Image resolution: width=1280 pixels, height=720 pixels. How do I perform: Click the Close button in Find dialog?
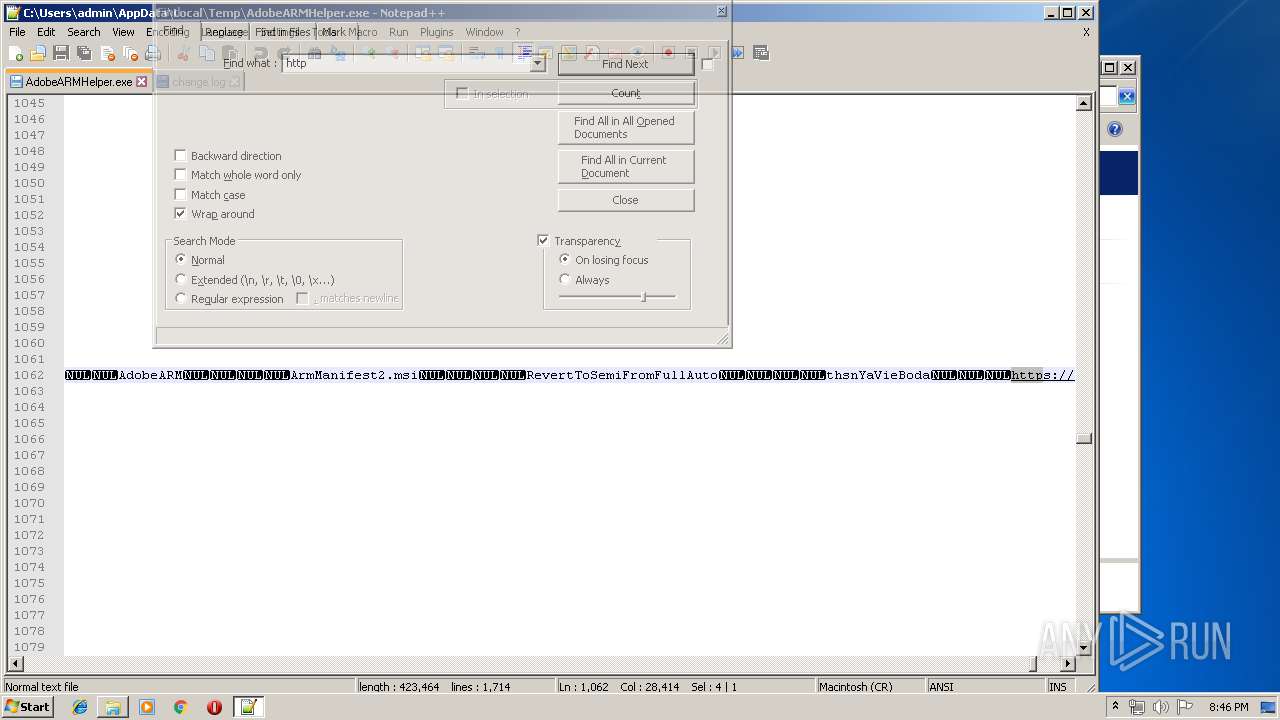625,200
